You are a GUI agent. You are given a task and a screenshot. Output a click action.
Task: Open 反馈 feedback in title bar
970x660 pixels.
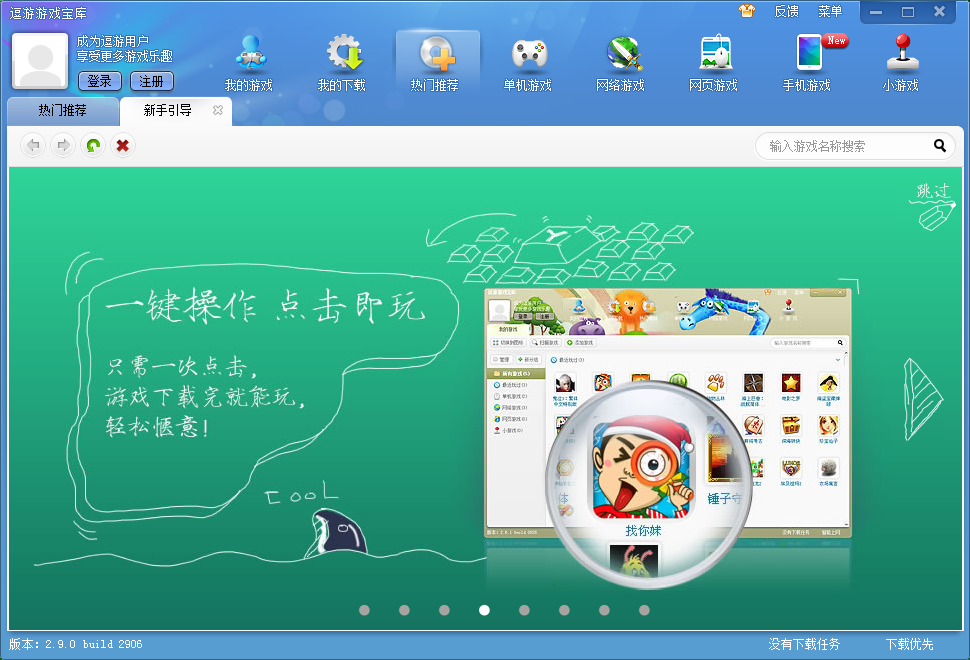tap(786, 11)
